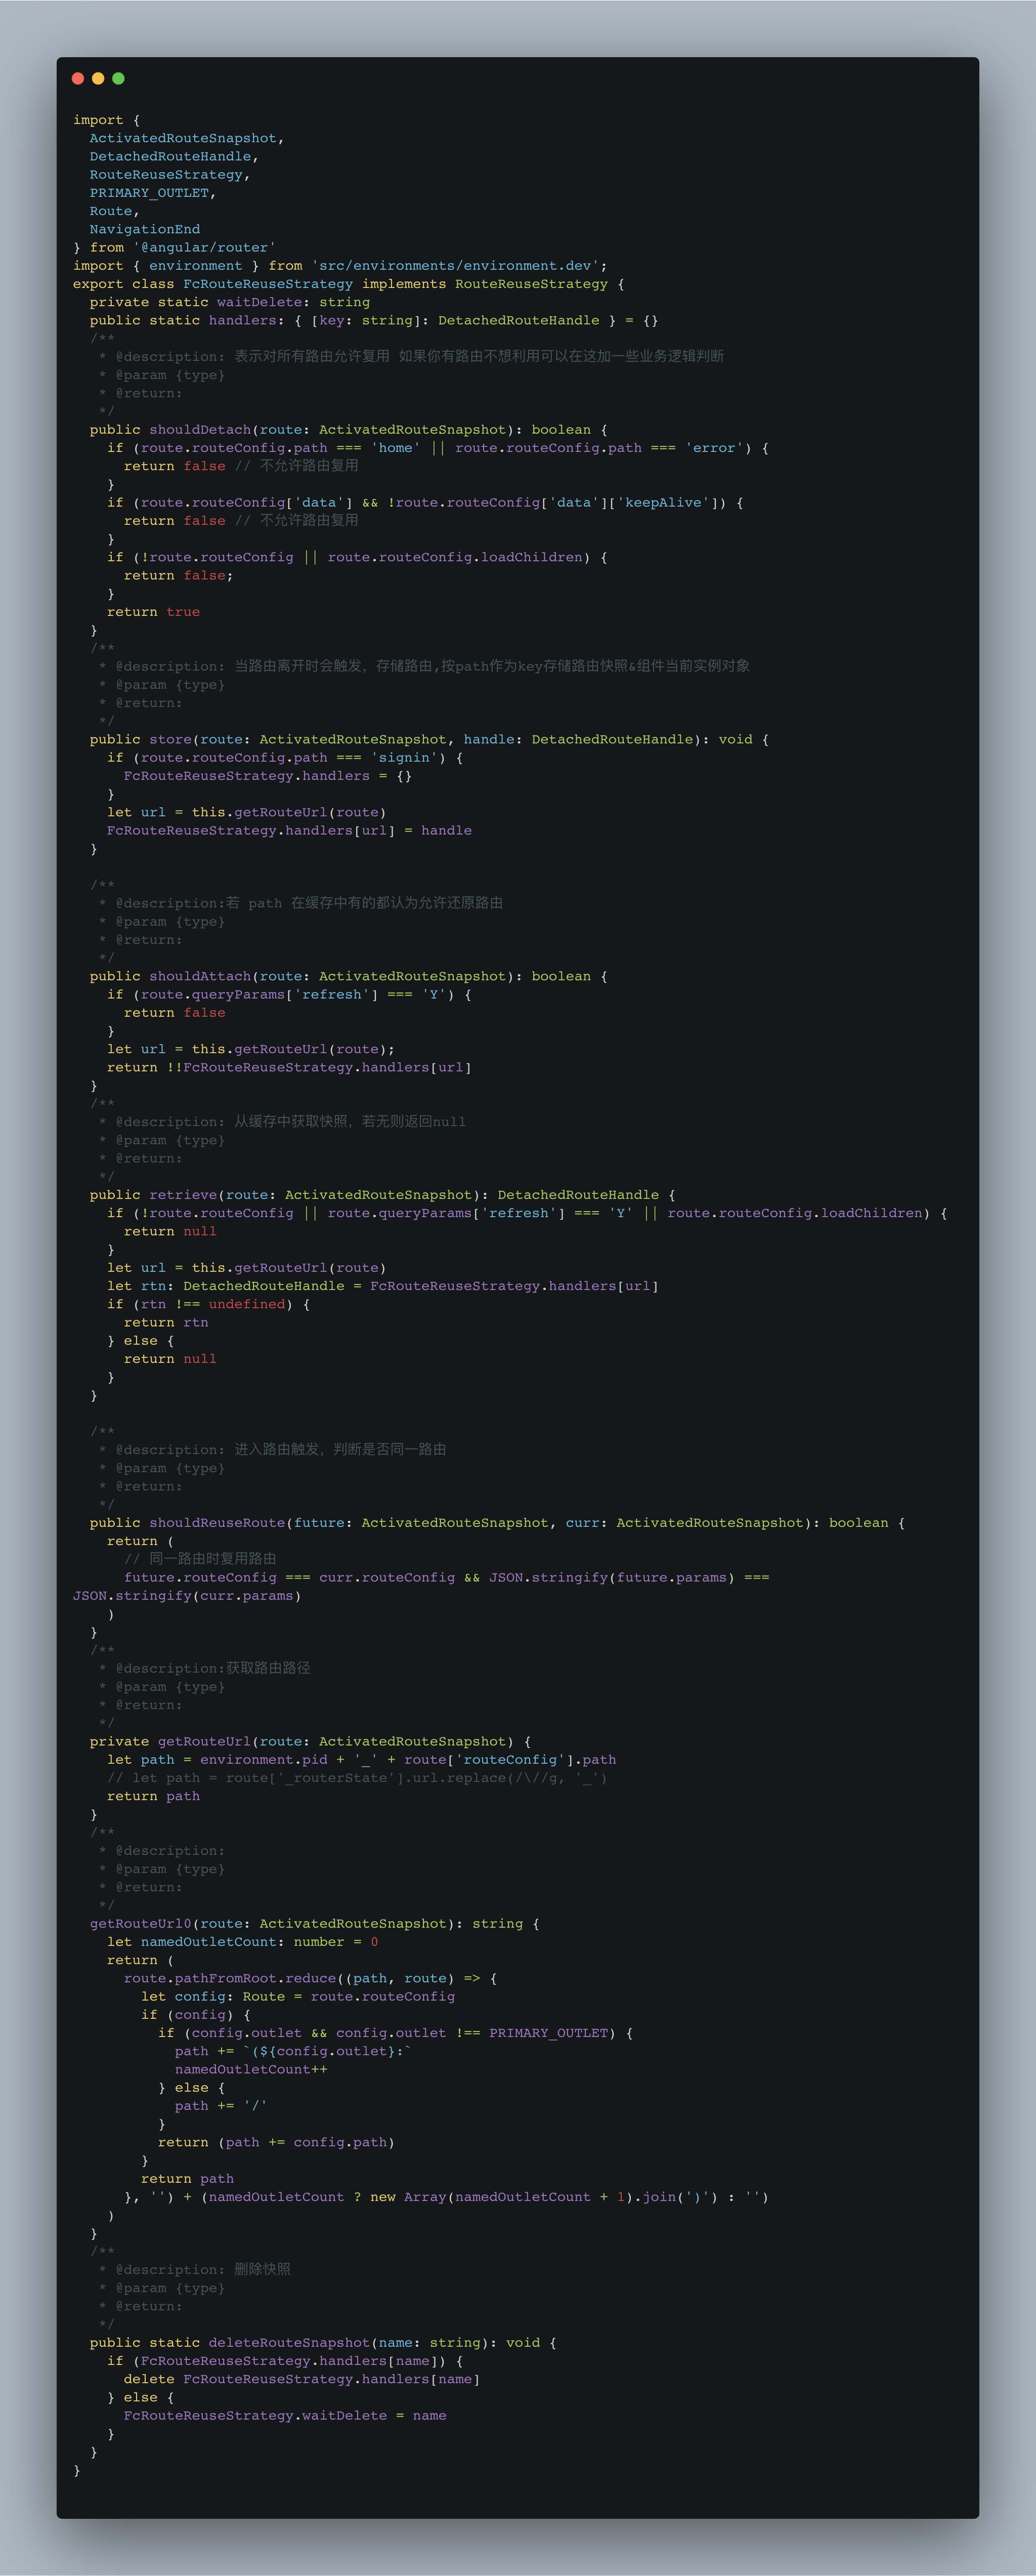
Task: Click FcRouteReuseStrategy.waitDelete = name line
Action: 285,2415
